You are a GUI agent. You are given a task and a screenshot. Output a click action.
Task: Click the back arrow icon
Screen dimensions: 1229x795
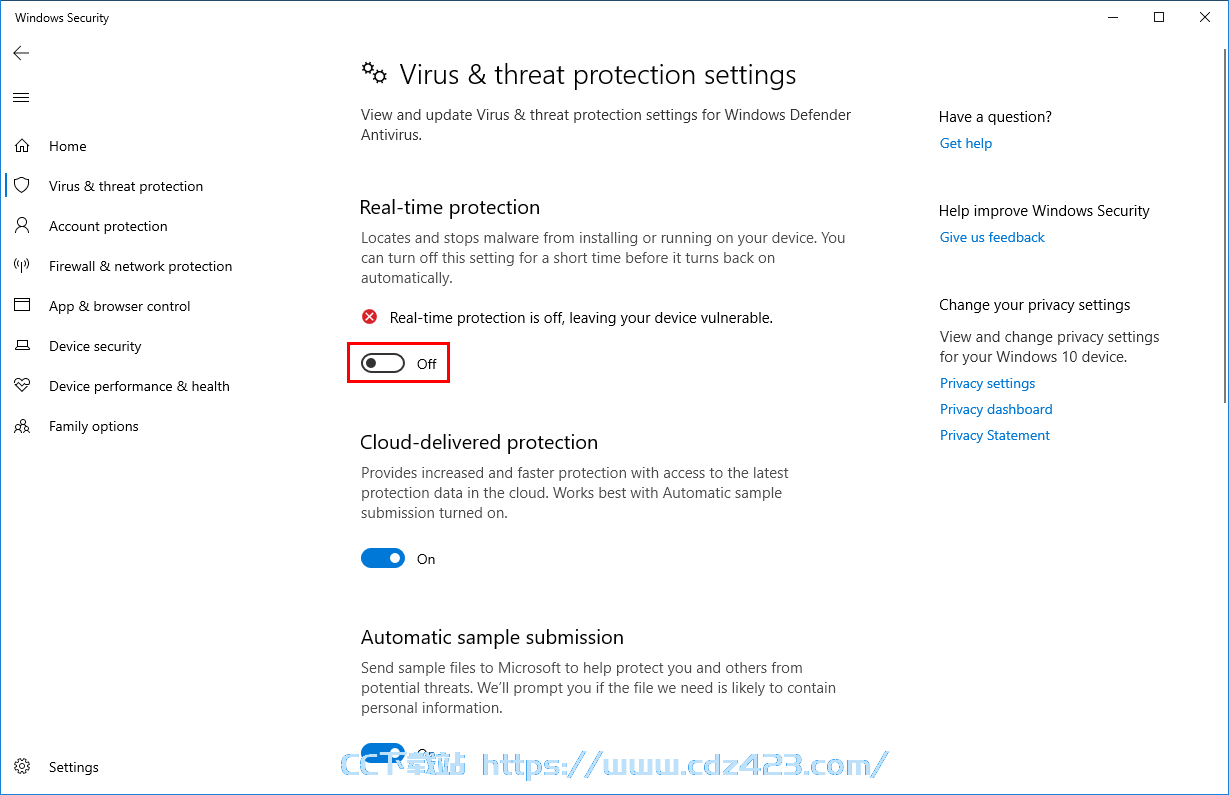coord(21,53)
